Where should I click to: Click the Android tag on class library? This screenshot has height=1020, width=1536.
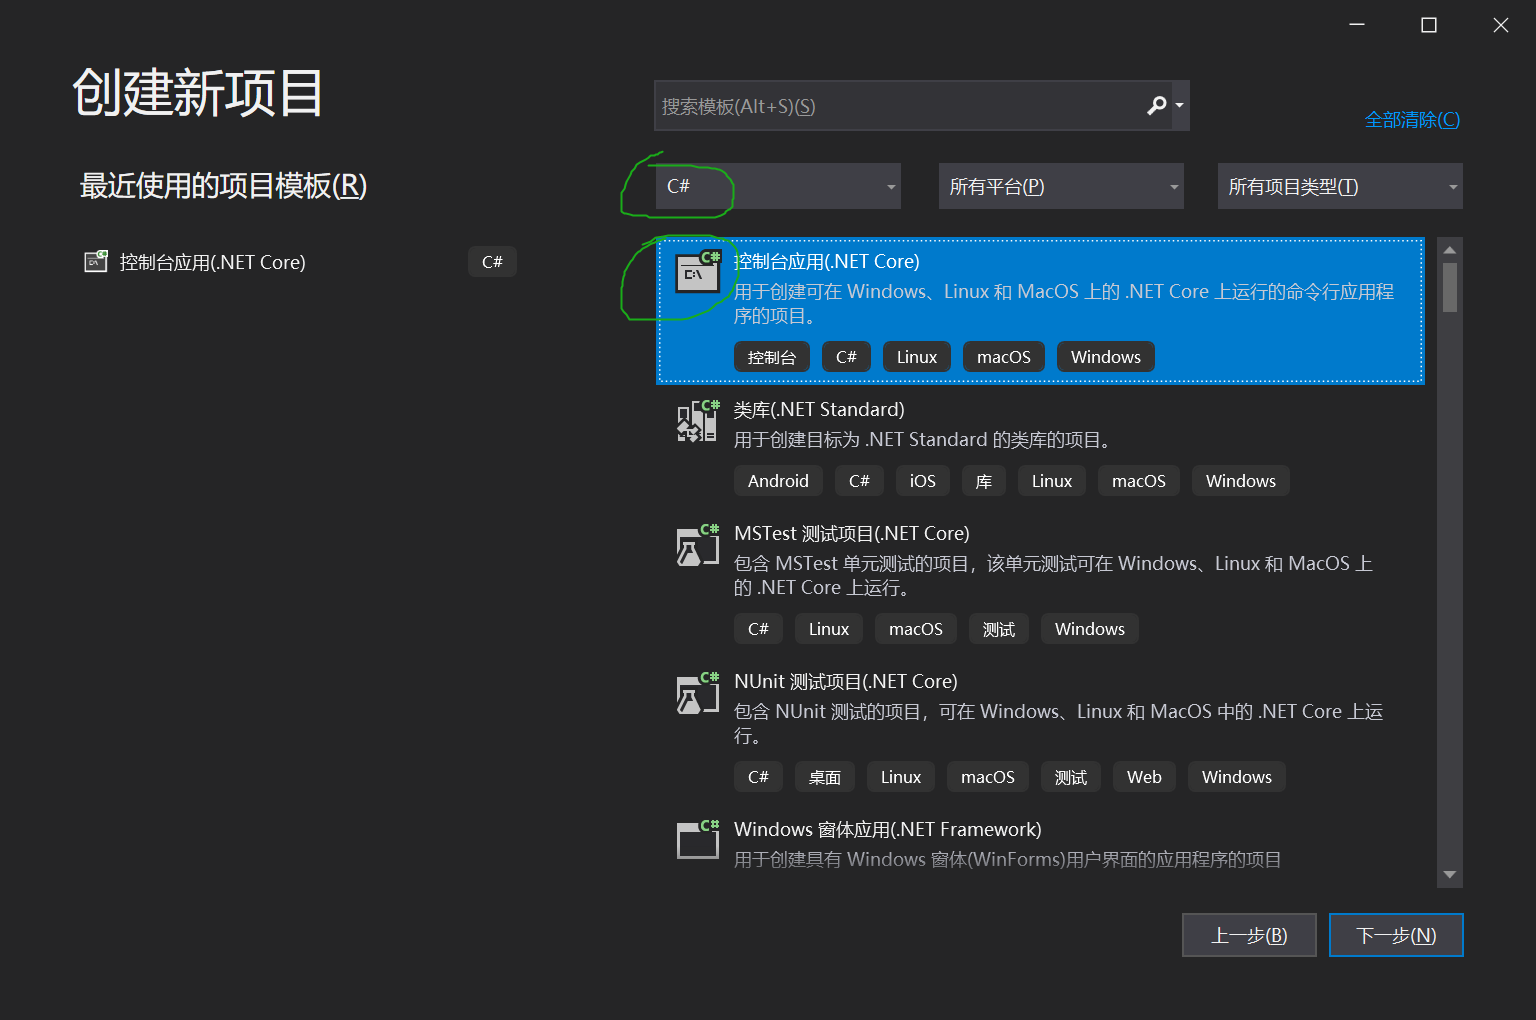coord(778,481)
